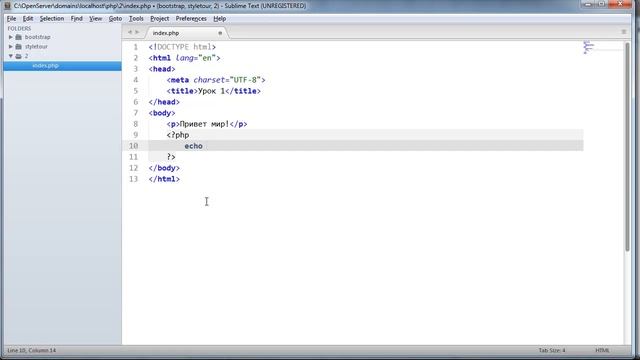Close the index.php tab via unsaved dot
The width and height of the screenshot is (640, 360).
pos(220,33)
